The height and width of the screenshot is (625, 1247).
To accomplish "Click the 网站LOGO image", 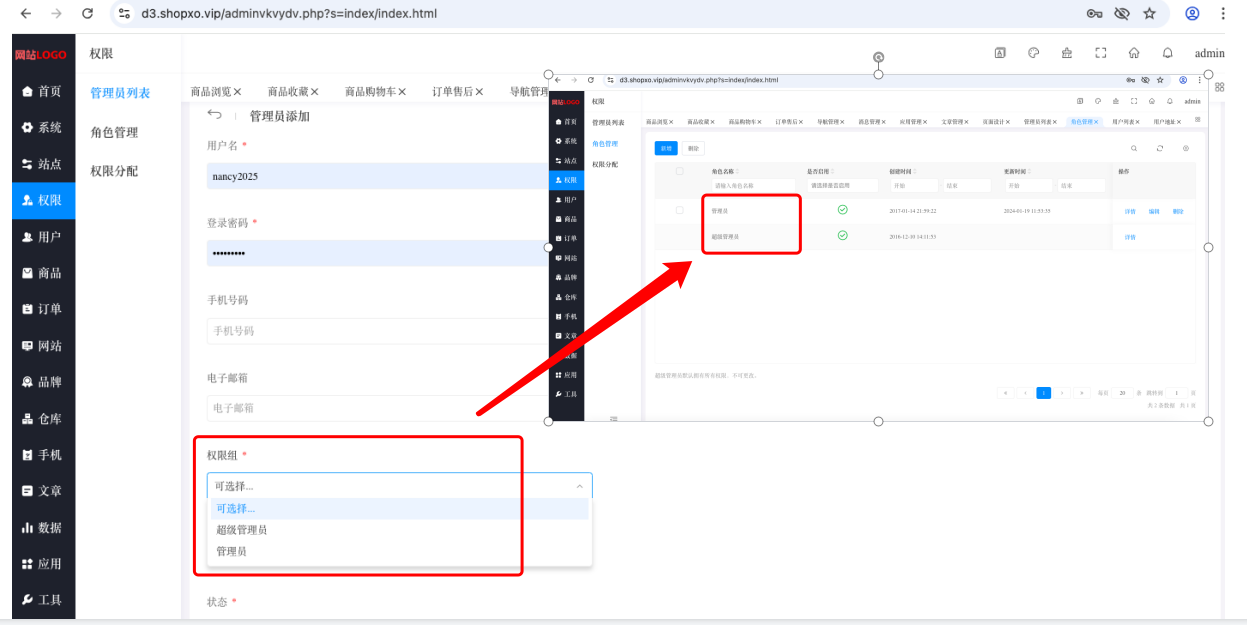I will [x=40, y=54].
